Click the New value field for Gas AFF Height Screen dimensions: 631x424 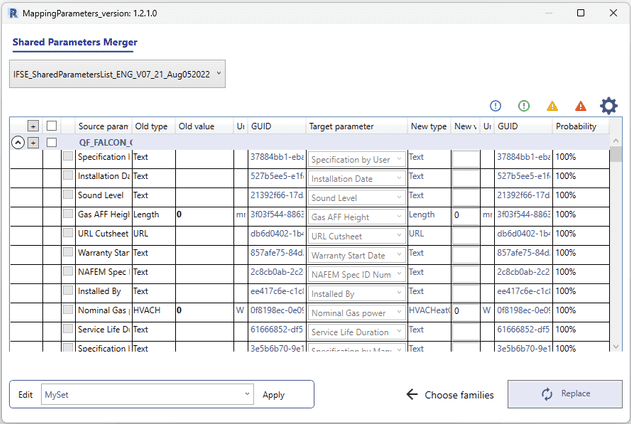coord(465,215)
